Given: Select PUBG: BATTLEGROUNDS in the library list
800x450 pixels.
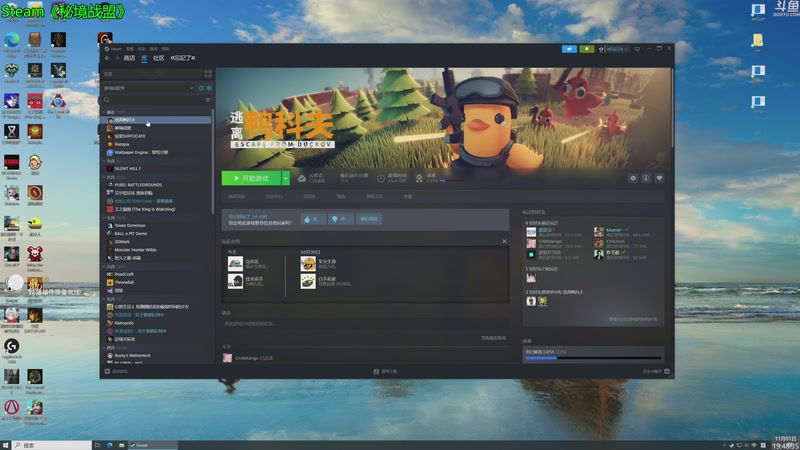Looking at the screenshot, I should pos(156,185).
